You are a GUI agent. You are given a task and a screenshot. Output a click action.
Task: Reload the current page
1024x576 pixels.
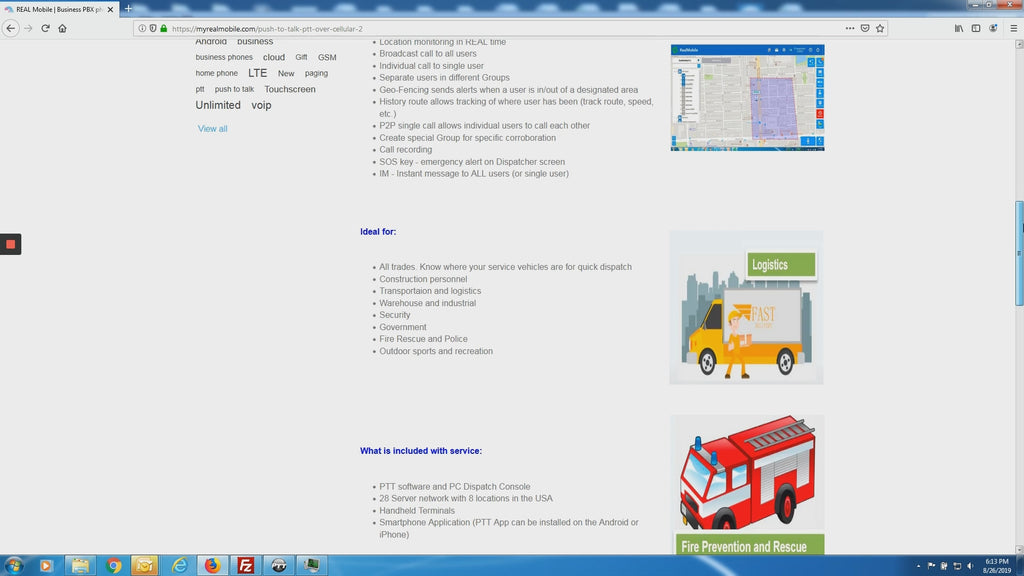[45, 28]
